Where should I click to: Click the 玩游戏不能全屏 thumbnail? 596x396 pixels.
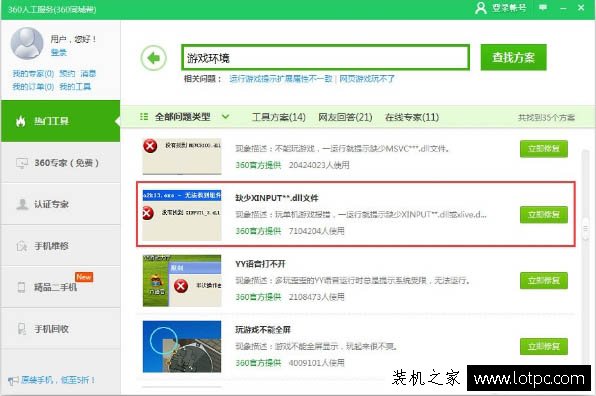pyautogui.click(x=182, y=347)
